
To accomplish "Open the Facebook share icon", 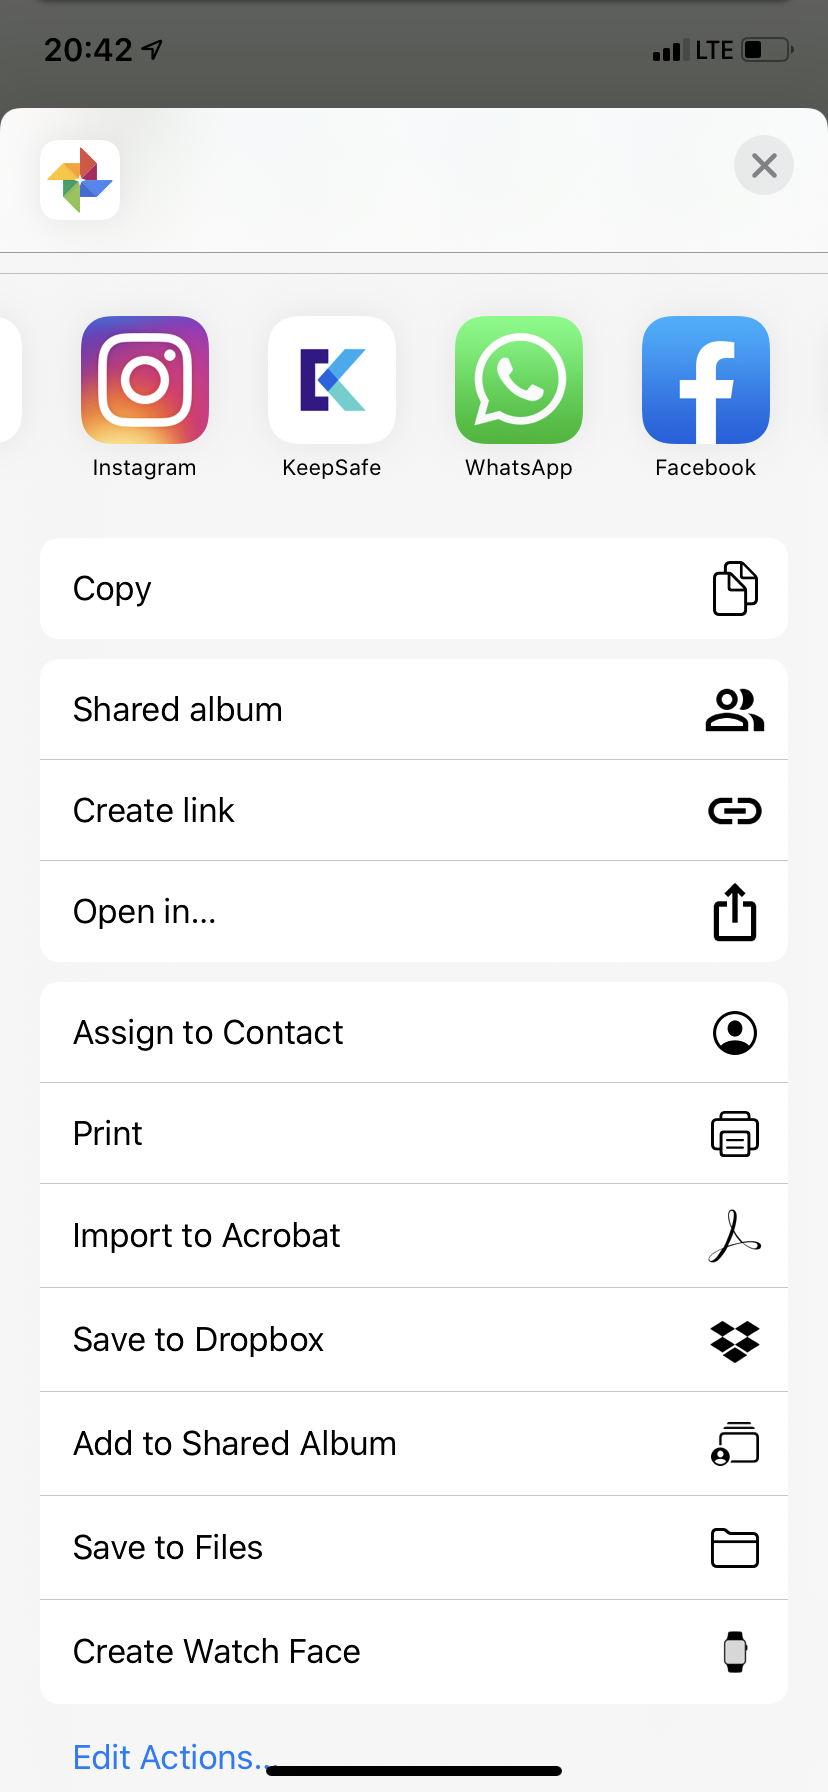I will point(706,380).
